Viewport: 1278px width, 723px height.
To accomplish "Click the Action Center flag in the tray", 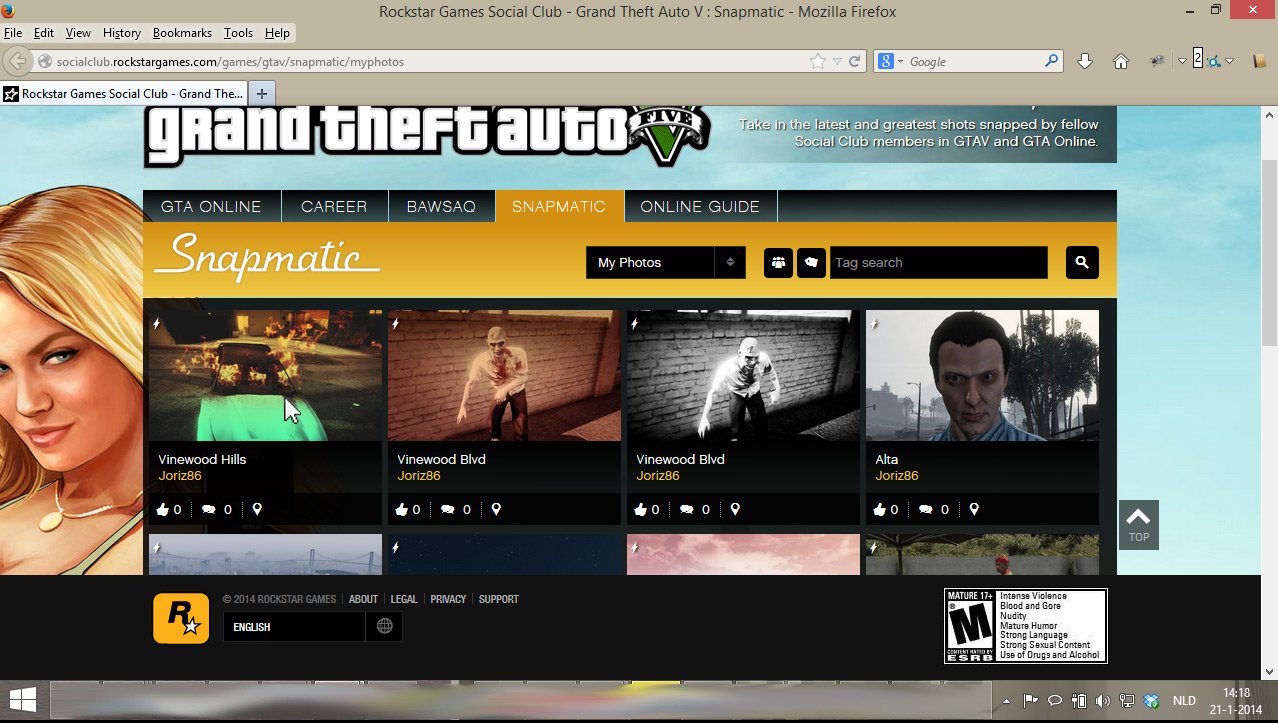I will pos(1030,701).
